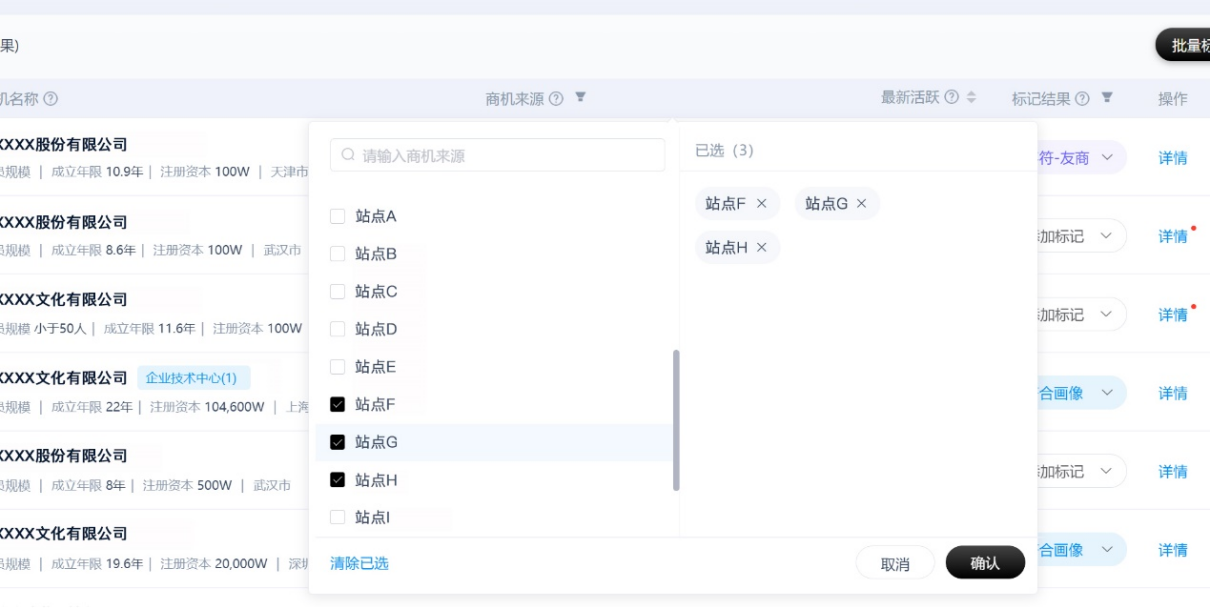Click the help icon next to 商机来源
Viewport: 1210px width, 609px height.
556,99
